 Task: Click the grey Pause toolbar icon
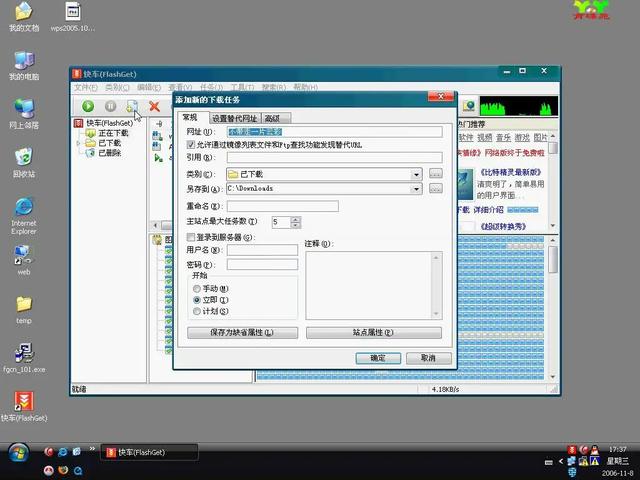coord(110,106)
